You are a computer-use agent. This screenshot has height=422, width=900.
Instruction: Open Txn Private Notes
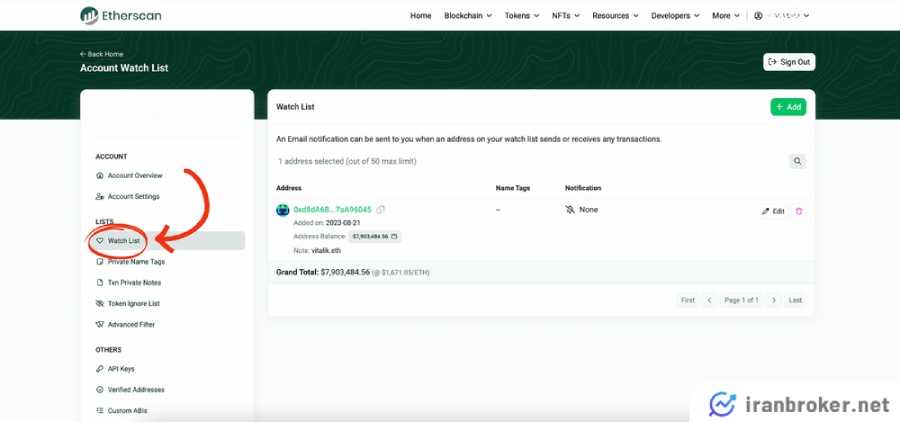pyautogui.click(x=129, y=282)
